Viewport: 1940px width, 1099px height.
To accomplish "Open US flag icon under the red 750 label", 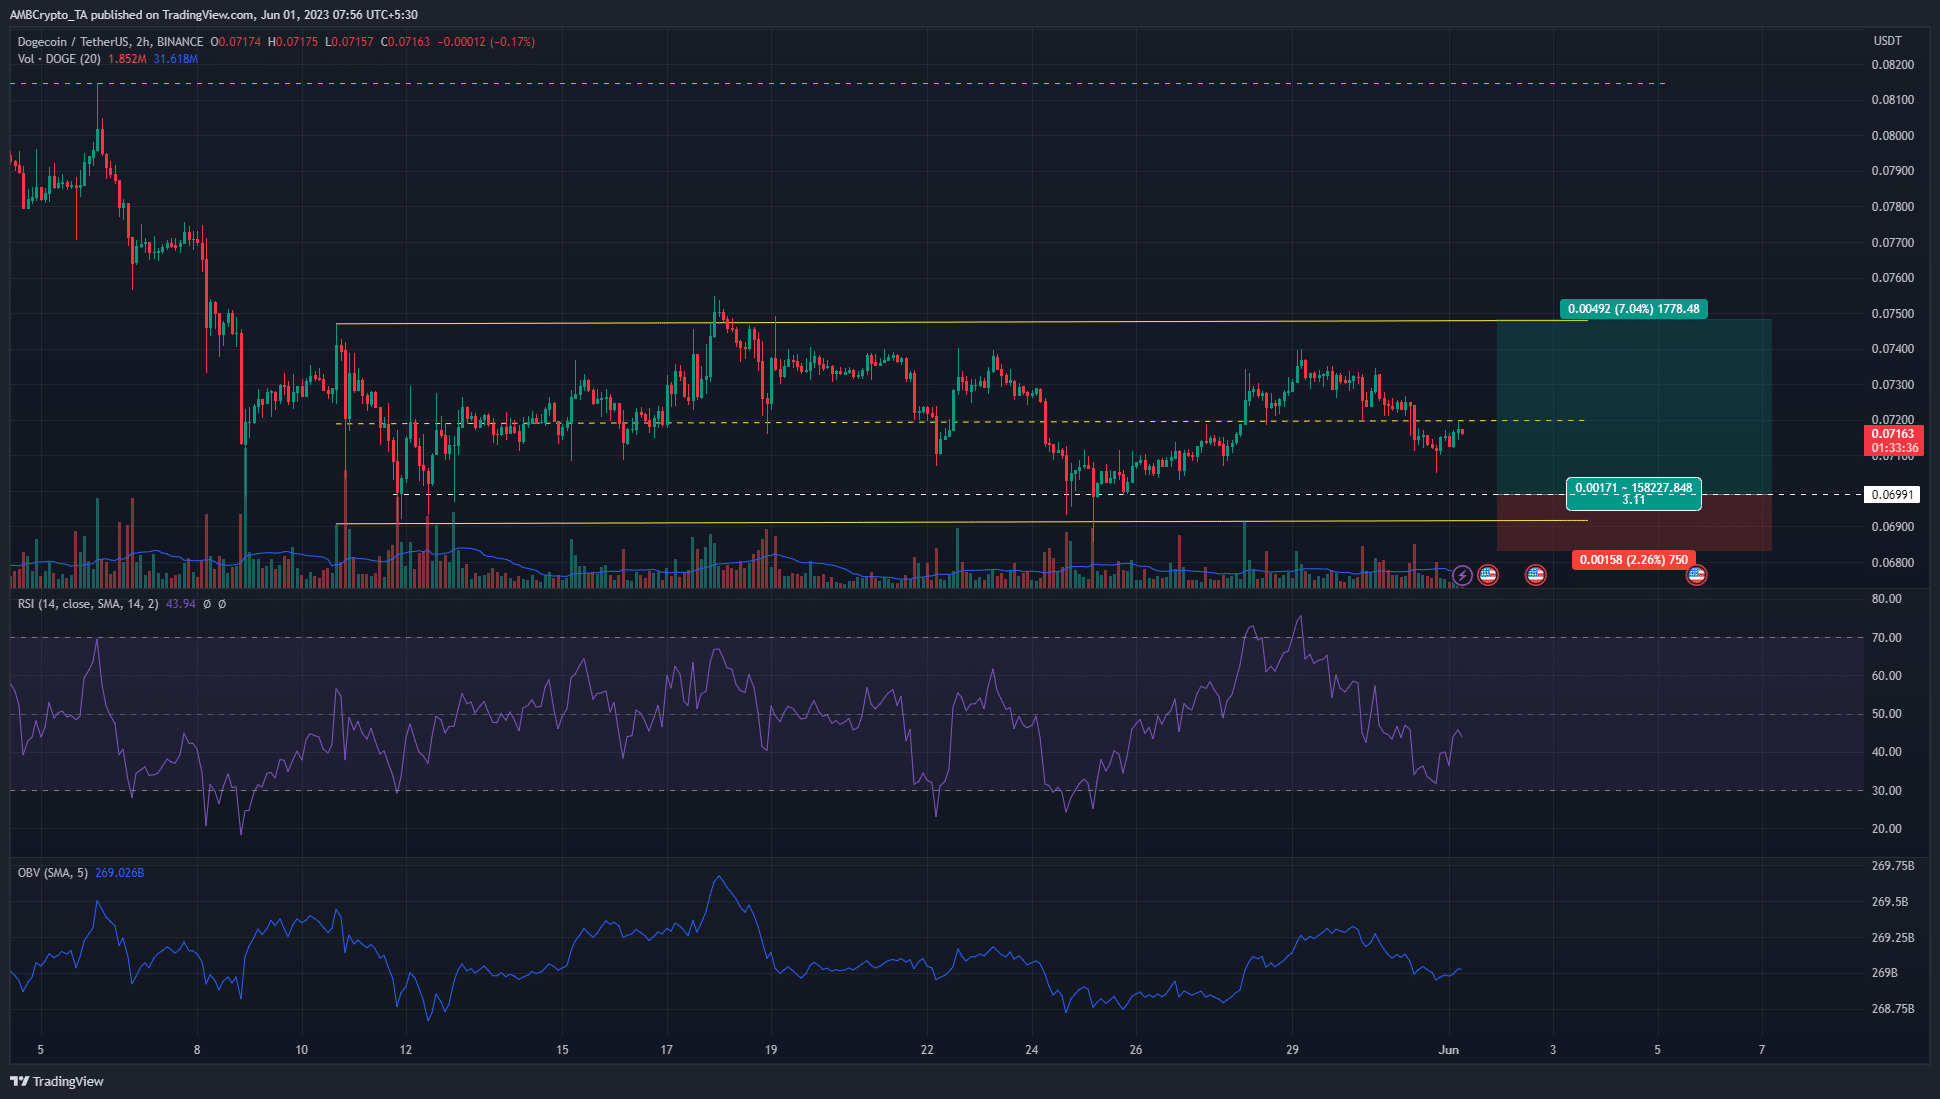I will click(1696, 575).
